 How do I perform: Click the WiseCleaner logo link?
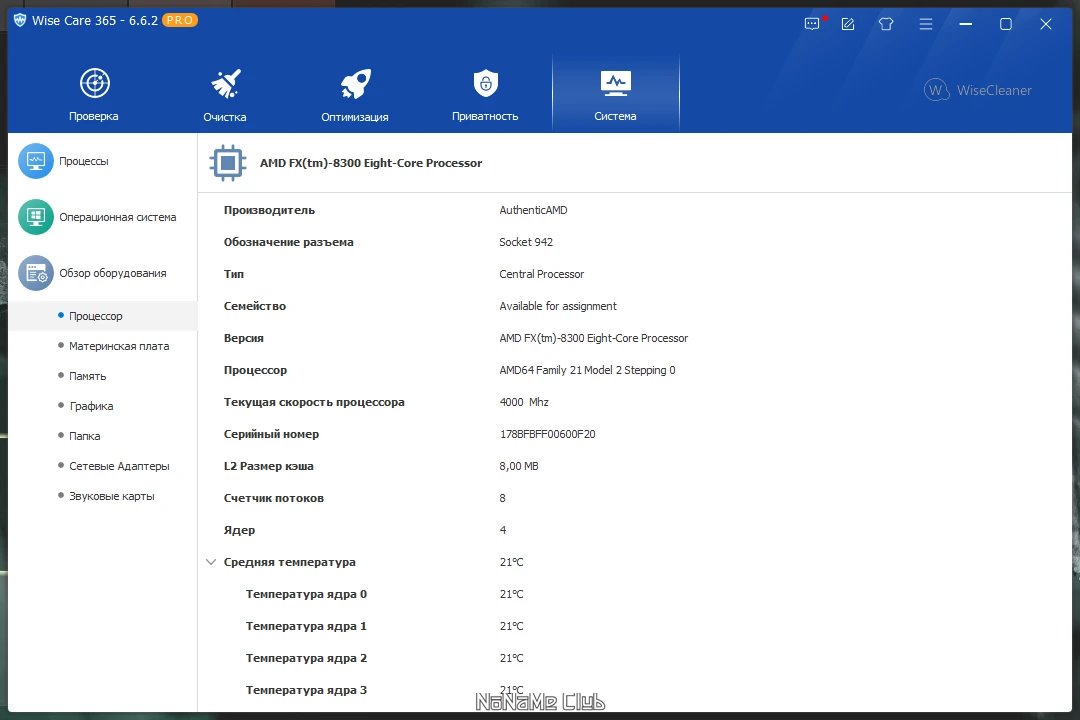(x=978, y=90)
